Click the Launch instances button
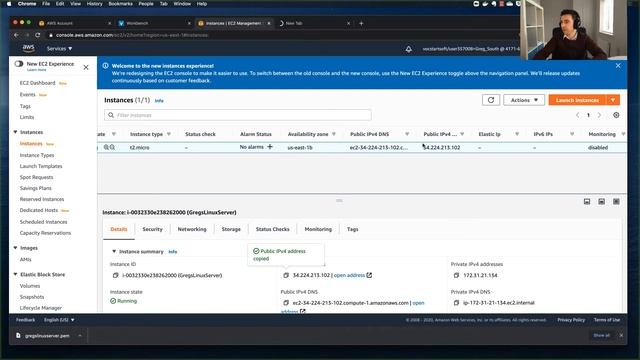Screen dimensions: 640x360 [x=577, y=100]
